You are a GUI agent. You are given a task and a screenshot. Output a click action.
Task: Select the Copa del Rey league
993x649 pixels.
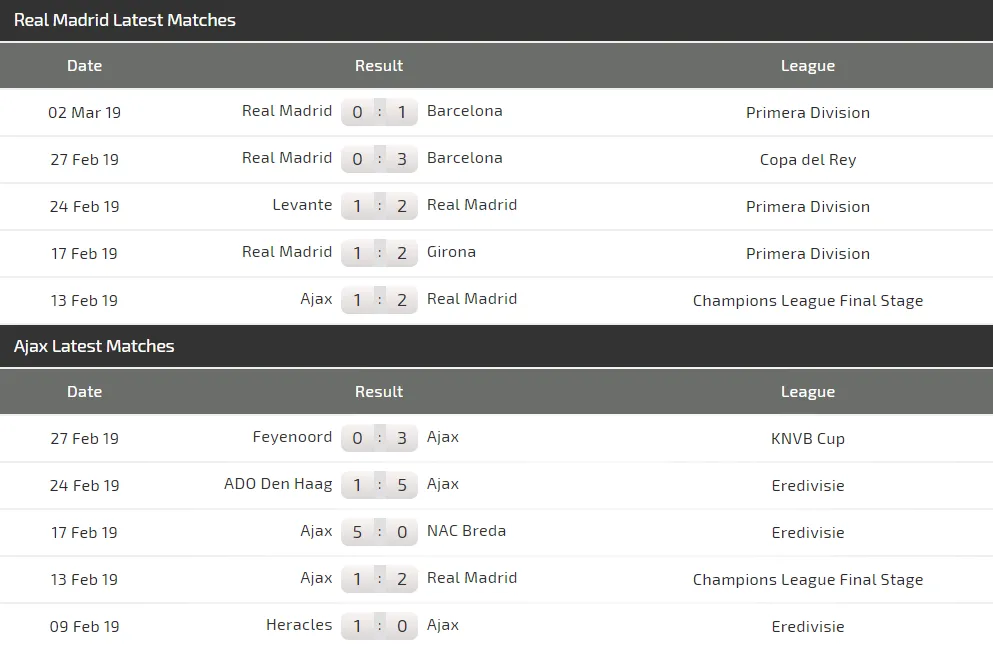click(x=807, y=159)
